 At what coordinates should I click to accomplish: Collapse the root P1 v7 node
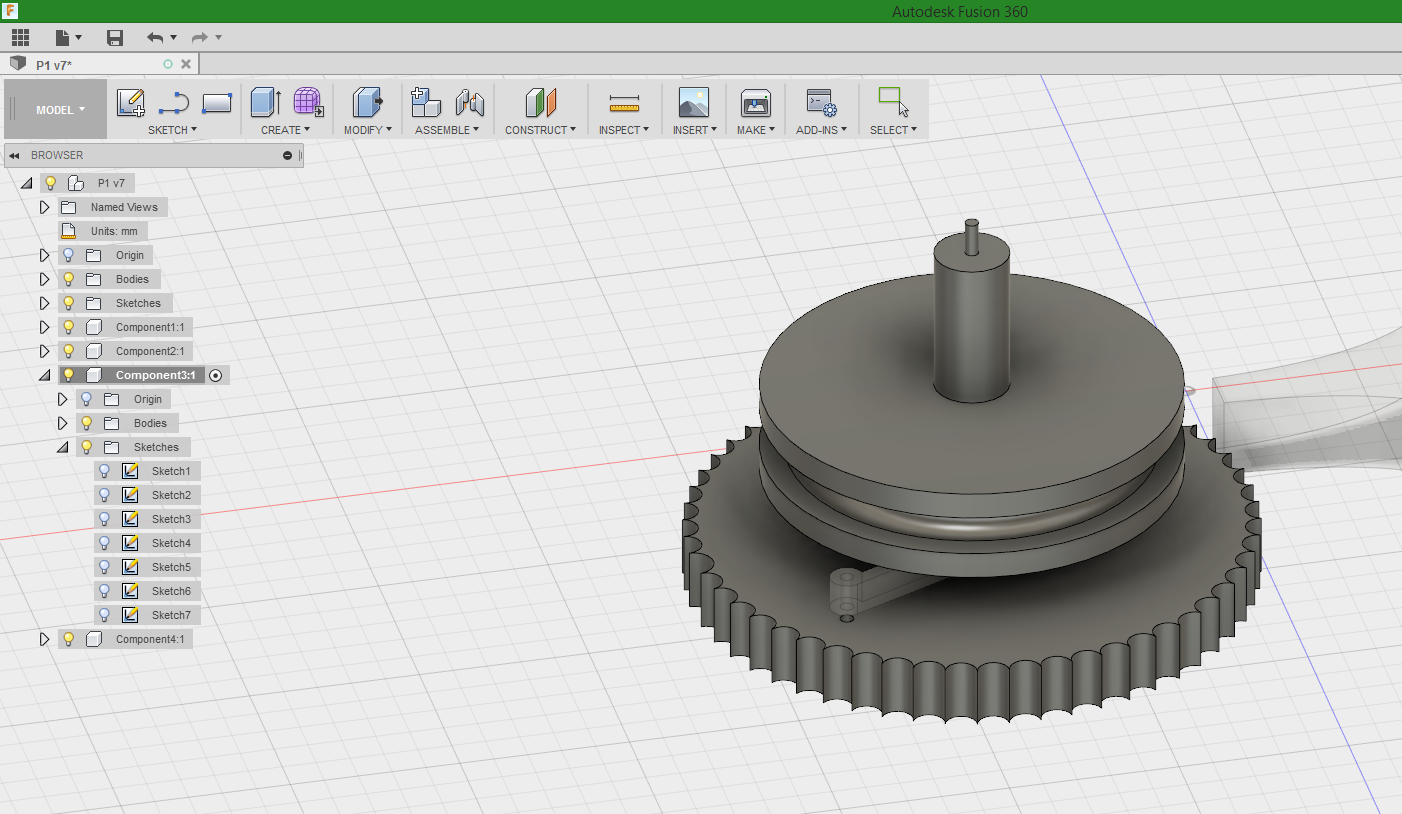(26, 183)
